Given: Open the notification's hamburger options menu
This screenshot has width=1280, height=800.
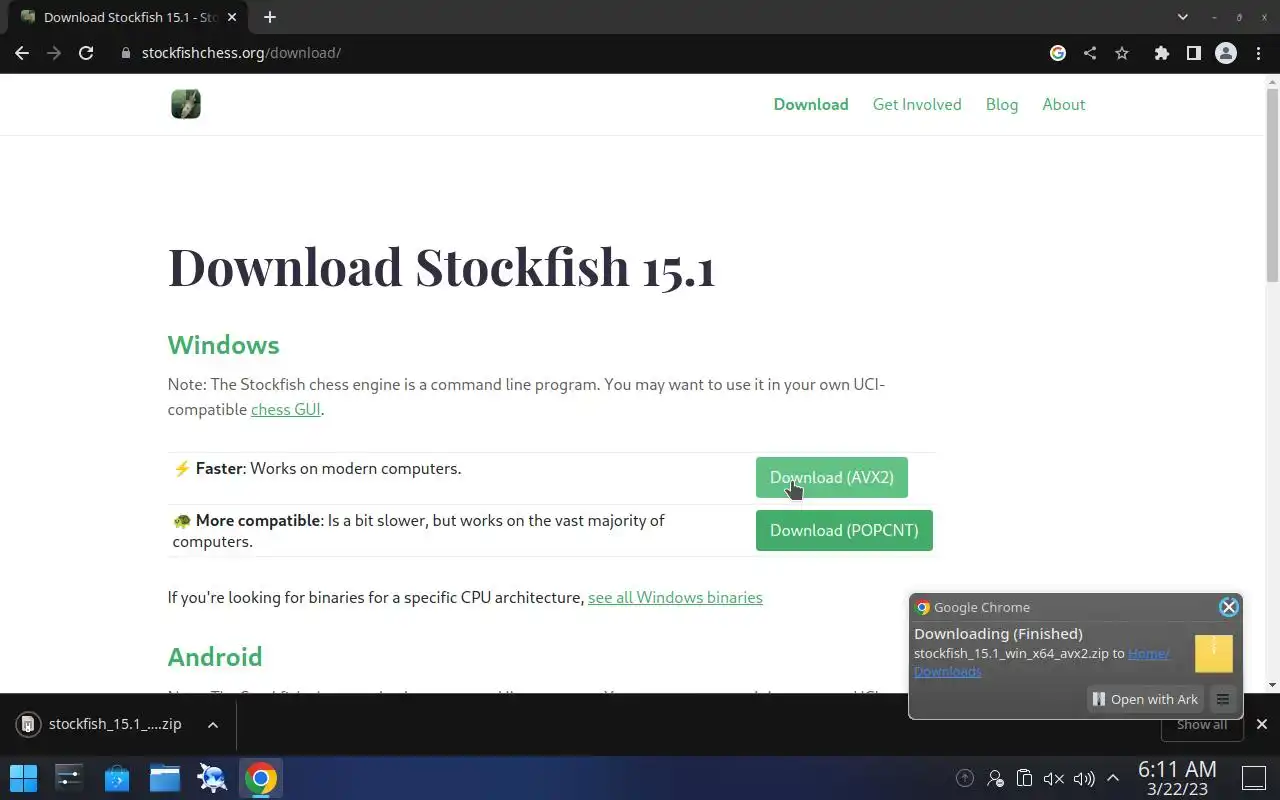Looking at the screenshot, I should pos(1222,699).
